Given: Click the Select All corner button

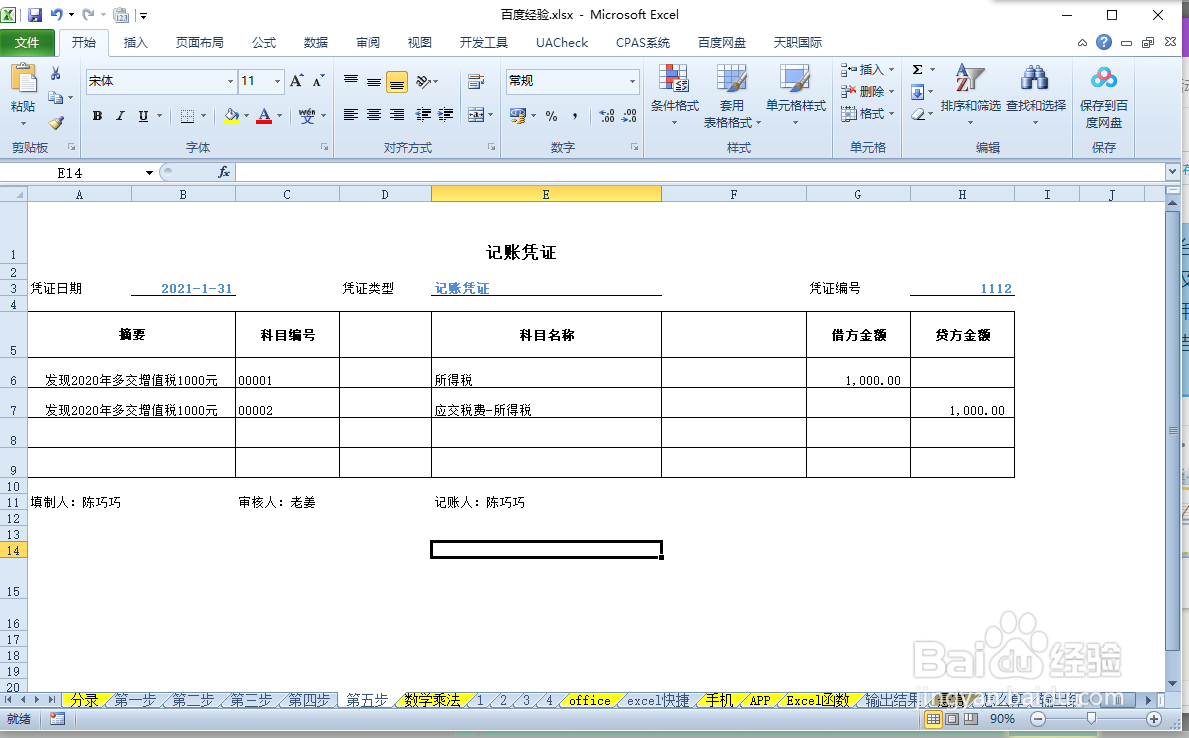Looking at the screenshot, I should (x=14, y=195).
